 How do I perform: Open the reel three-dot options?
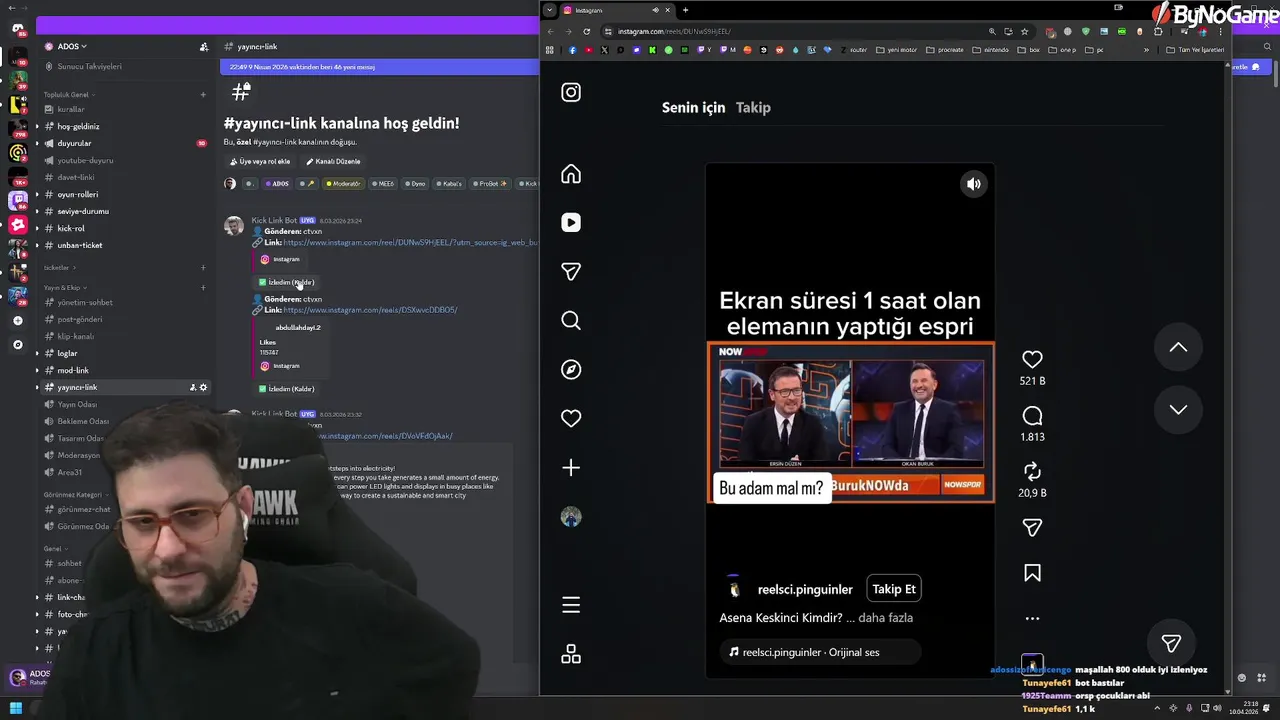pyautogui.click(x=1032, y=619)
